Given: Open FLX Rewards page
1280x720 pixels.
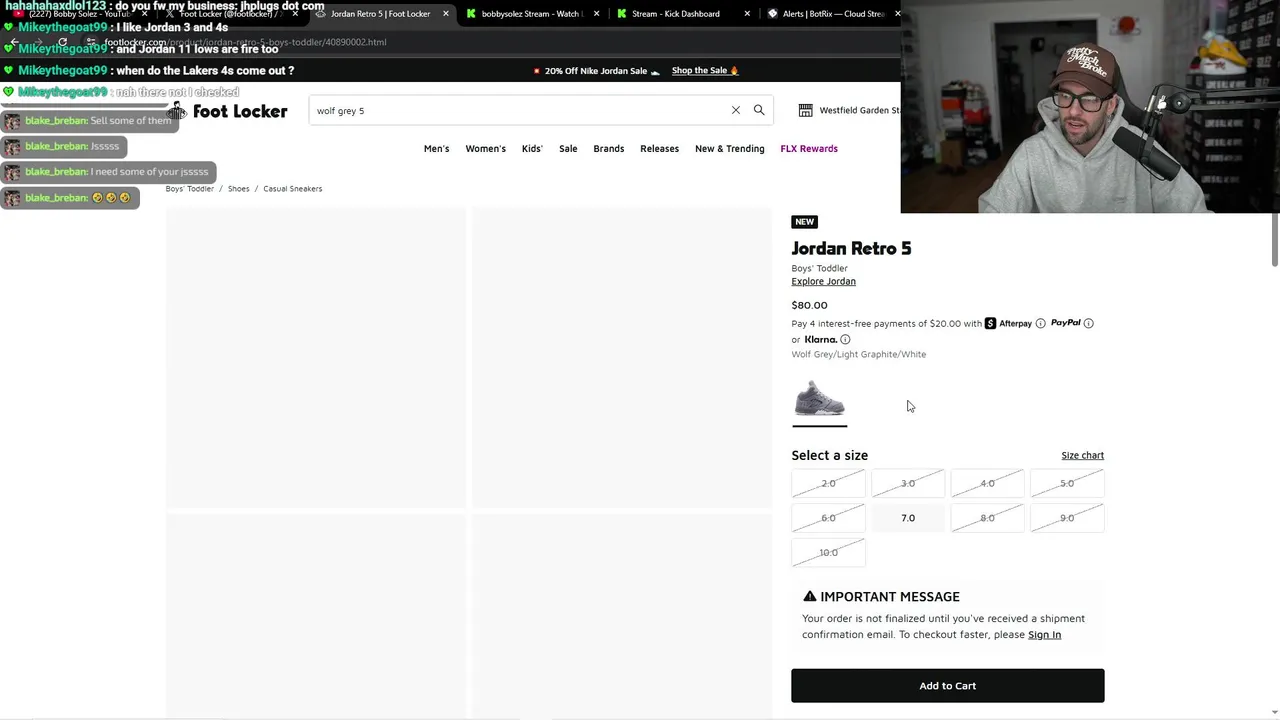Looking at the screenshot, I should click(x=809, y=149).
